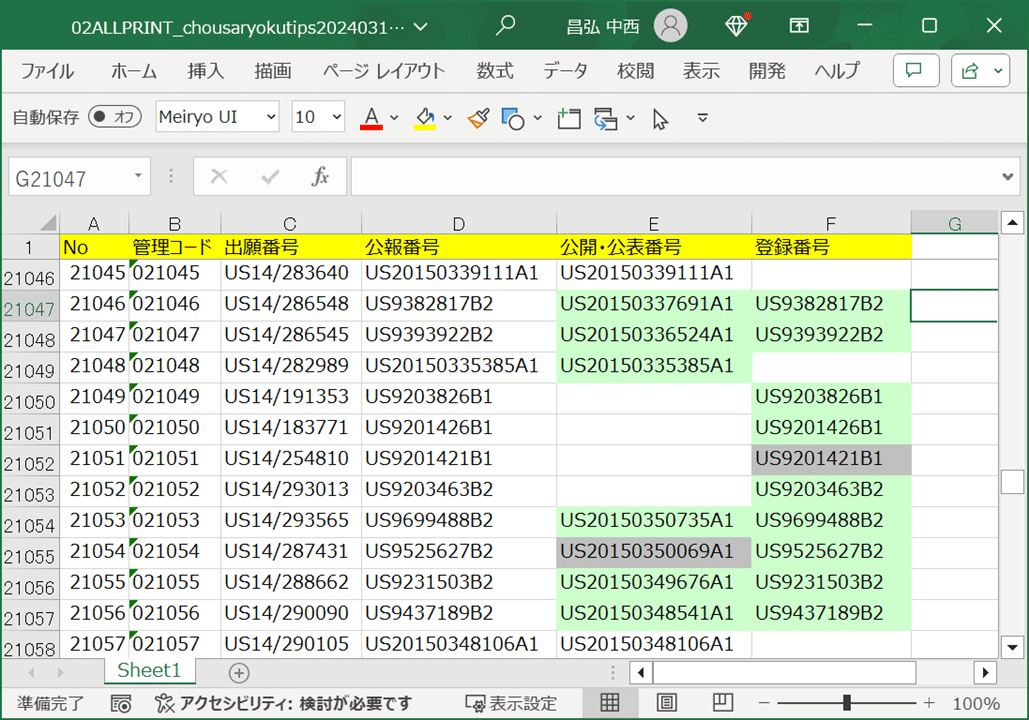Expand the formula bar chevron
1029x720 pixels.
(1007, 177)
